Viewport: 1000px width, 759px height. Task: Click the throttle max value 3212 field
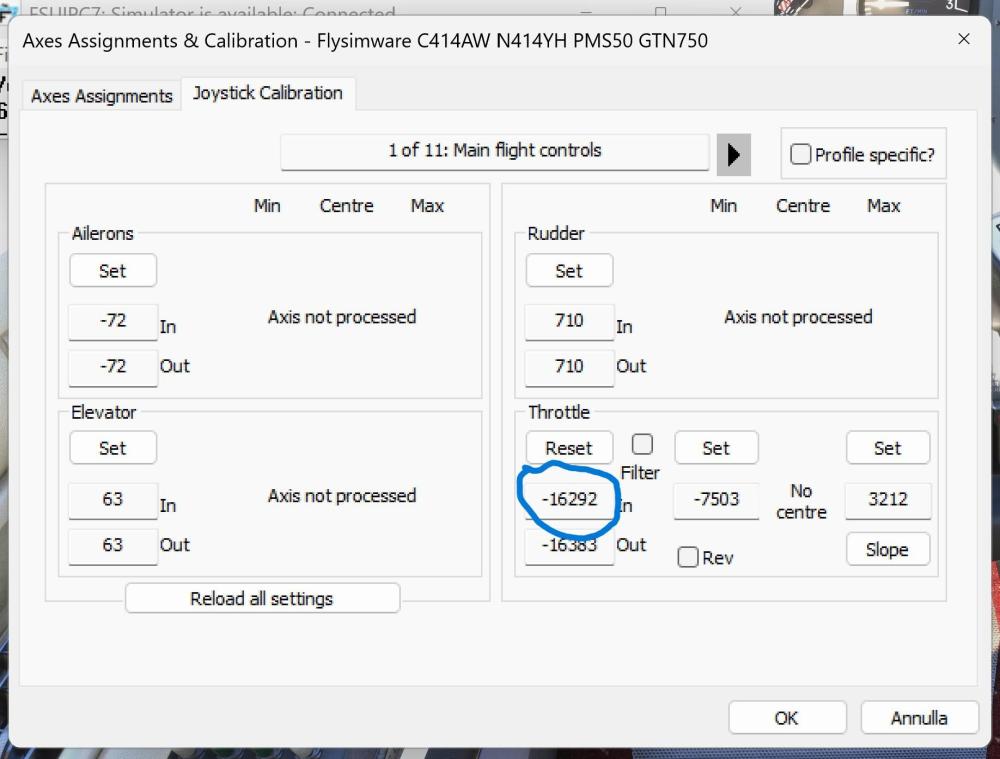point(887,500)
